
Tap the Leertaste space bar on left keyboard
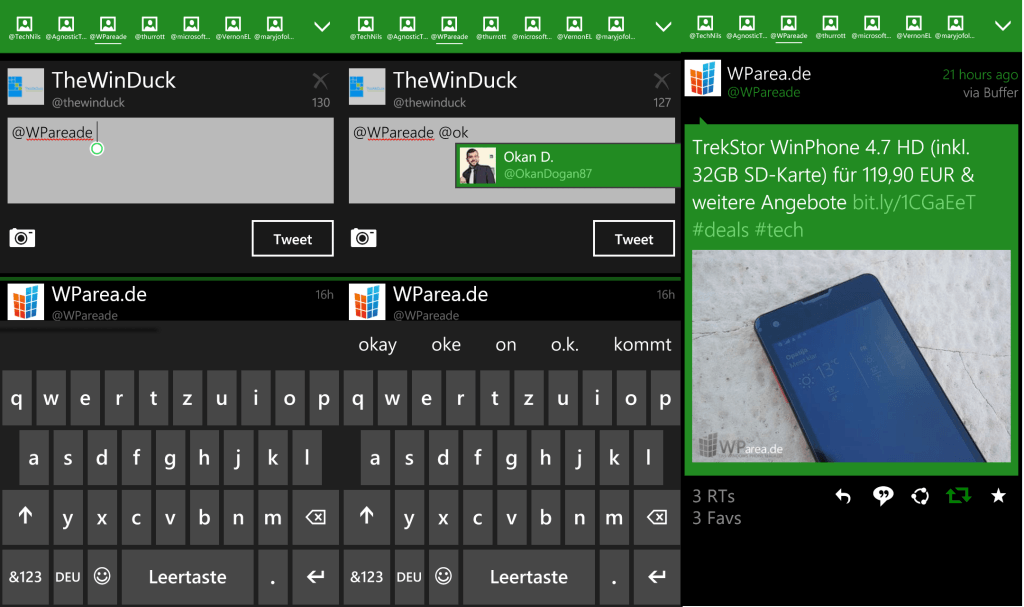[x=187, y=576]
